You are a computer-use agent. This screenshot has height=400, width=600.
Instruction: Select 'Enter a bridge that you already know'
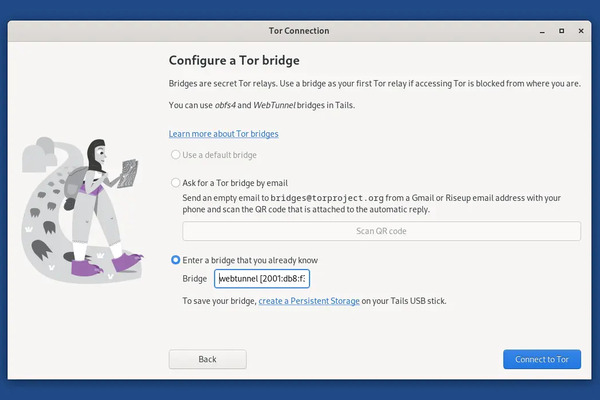coord(176,260)
